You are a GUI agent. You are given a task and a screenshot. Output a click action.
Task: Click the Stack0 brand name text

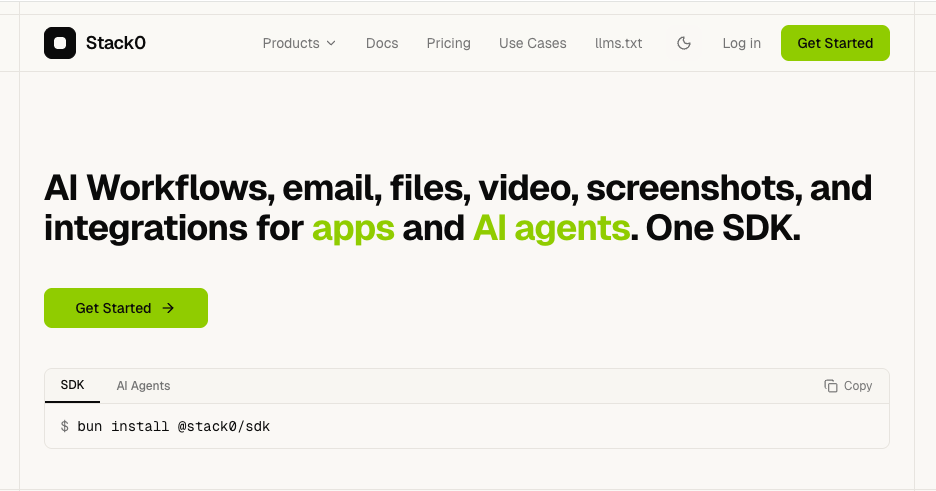(116, 43)
